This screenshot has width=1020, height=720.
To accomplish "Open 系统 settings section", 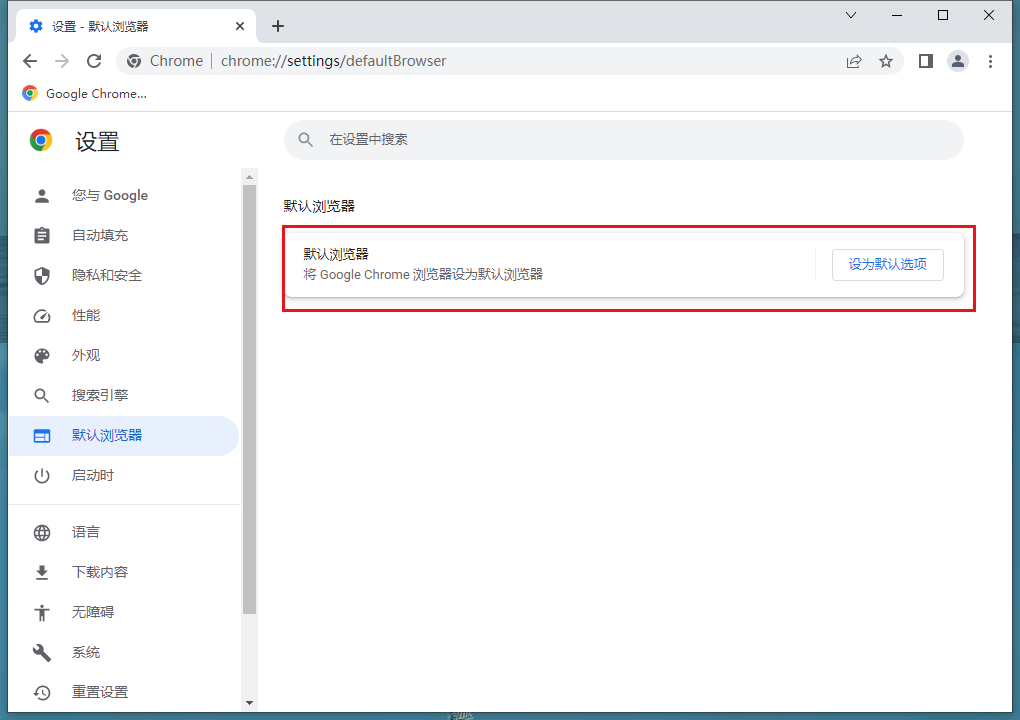I will tap(124, 652).
